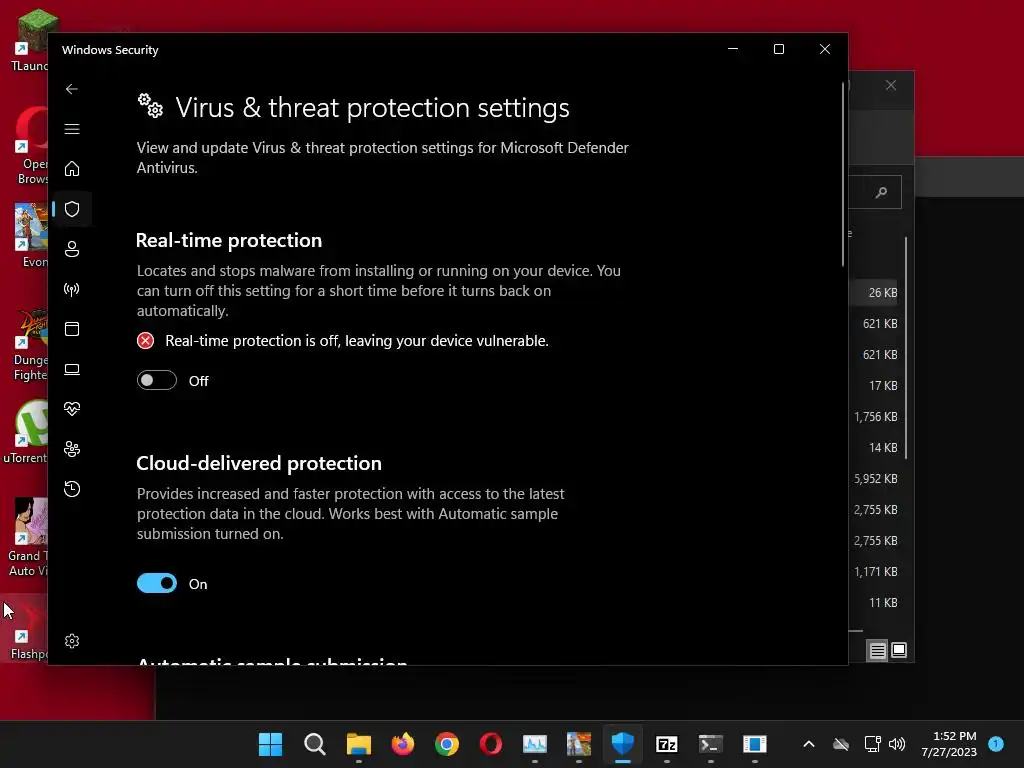Launch Google Chrome from the taskbar
Viewport: 1024px width, 768px height.
click(447, 744)
